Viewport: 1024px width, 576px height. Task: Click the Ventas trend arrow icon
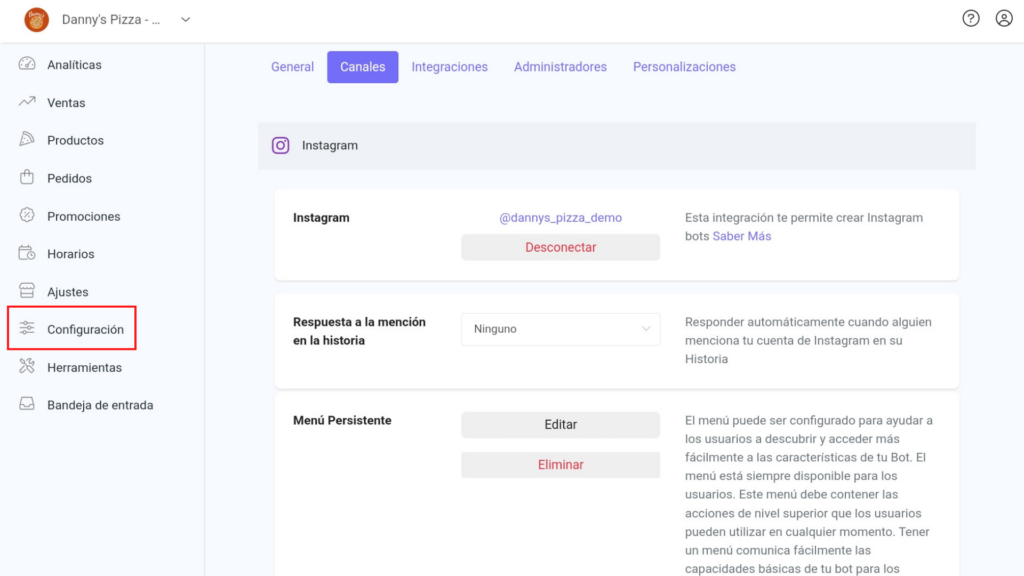tap(27, 102)
